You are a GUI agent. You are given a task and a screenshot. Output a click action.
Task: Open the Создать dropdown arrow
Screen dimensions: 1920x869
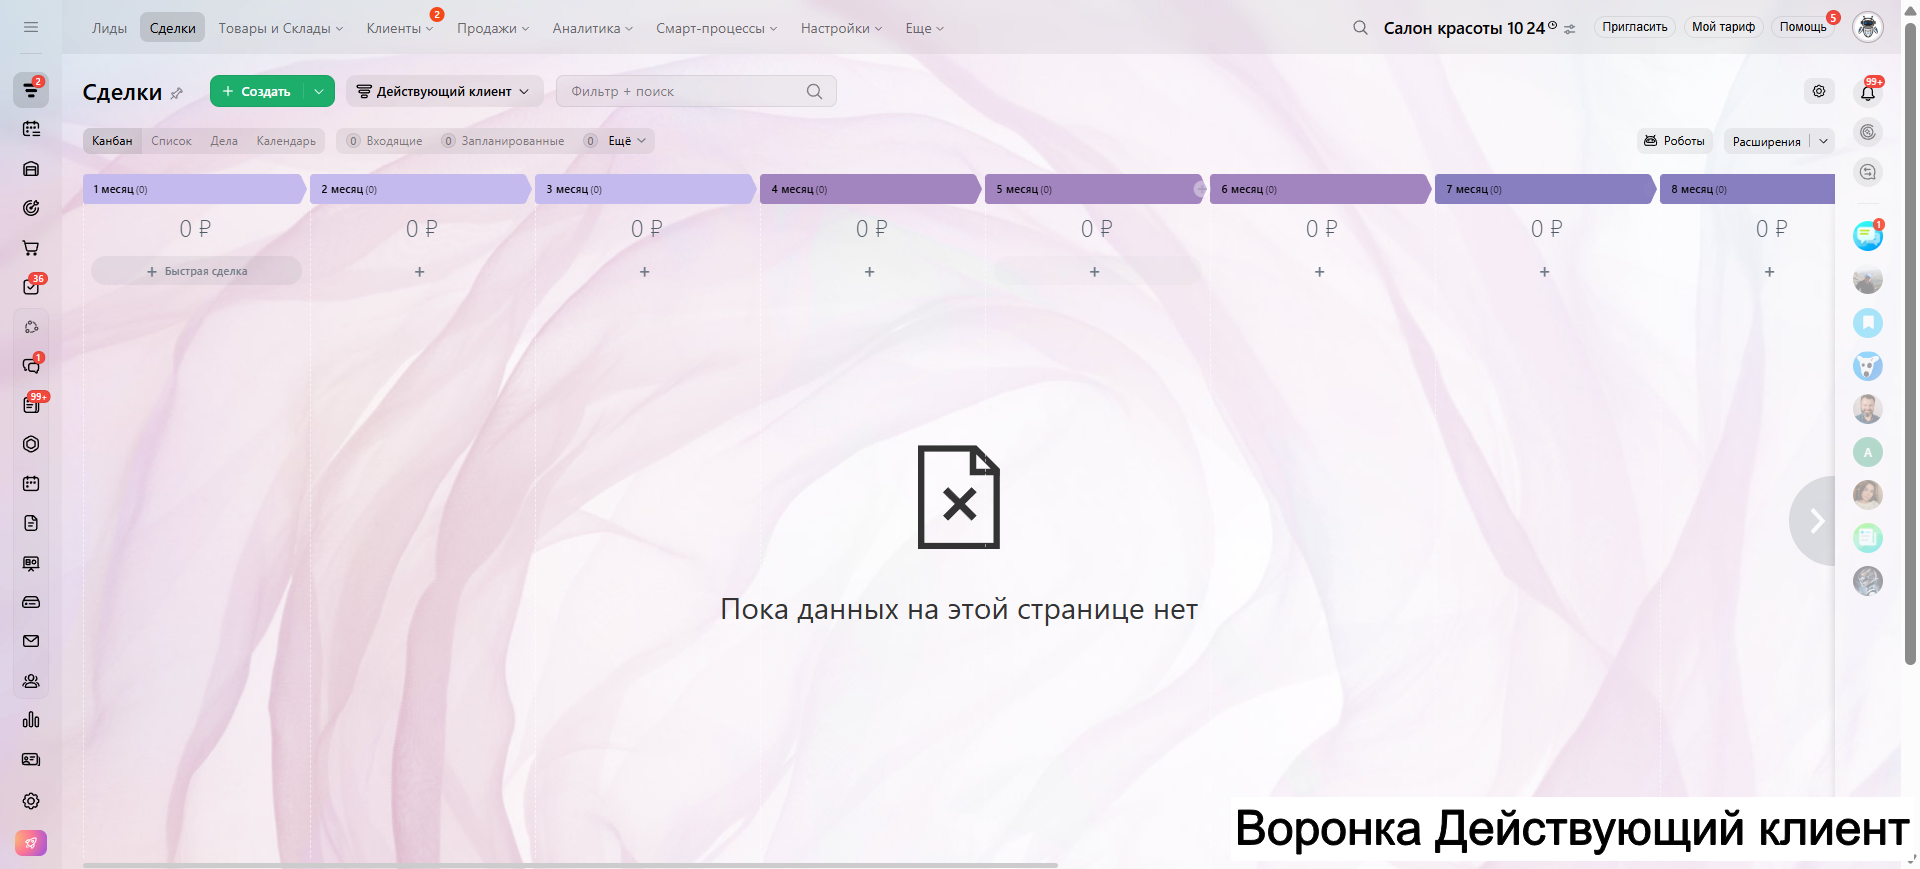[319, 91]
